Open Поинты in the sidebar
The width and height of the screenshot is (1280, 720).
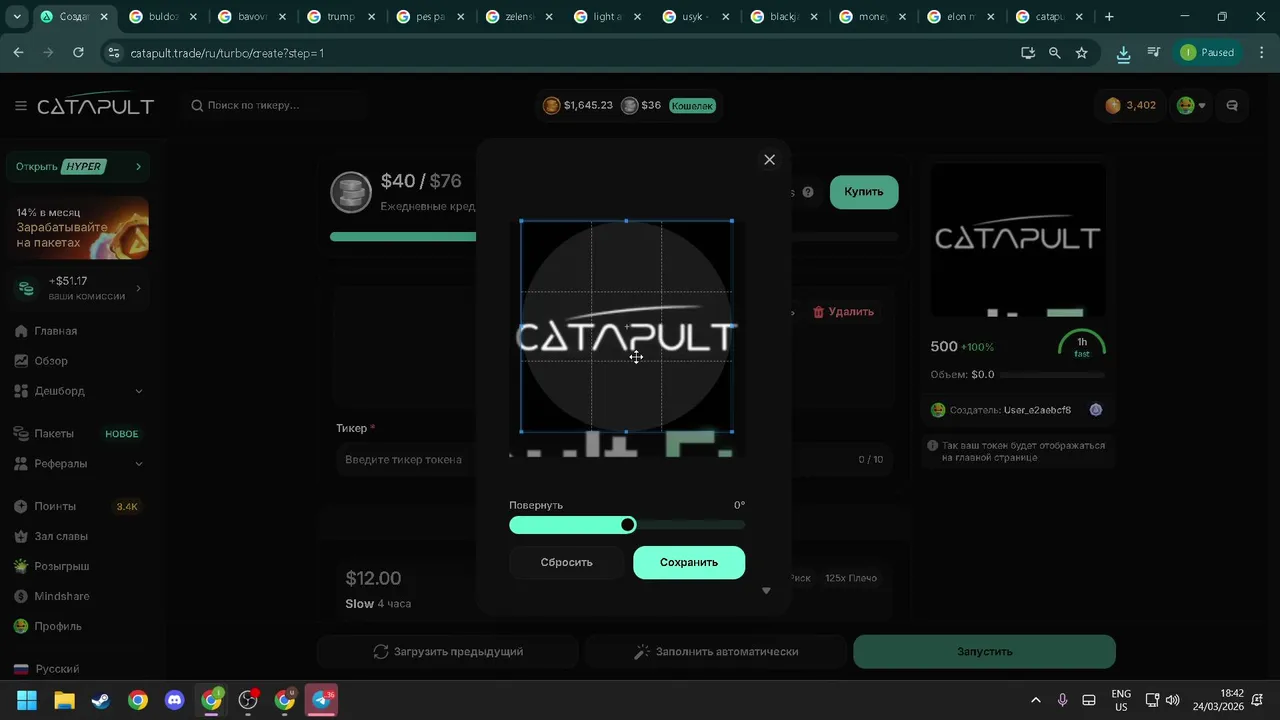pos(55,507)
